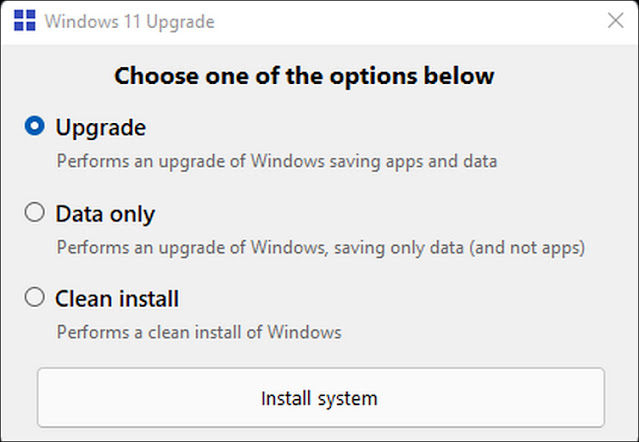This screenshot has height=442, width=639.
Task: Click blank dialog area right of Clean install
Action: [408, 299]
